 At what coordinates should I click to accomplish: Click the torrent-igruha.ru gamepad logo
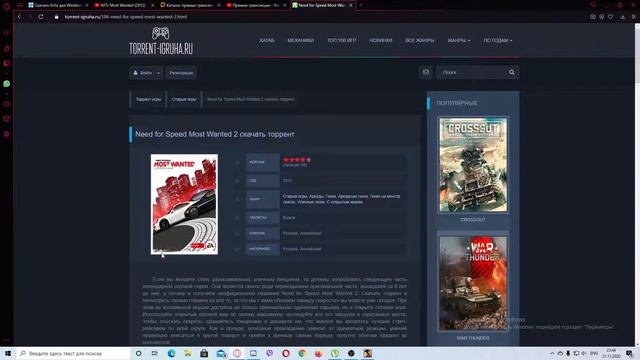tap(161, 41)
